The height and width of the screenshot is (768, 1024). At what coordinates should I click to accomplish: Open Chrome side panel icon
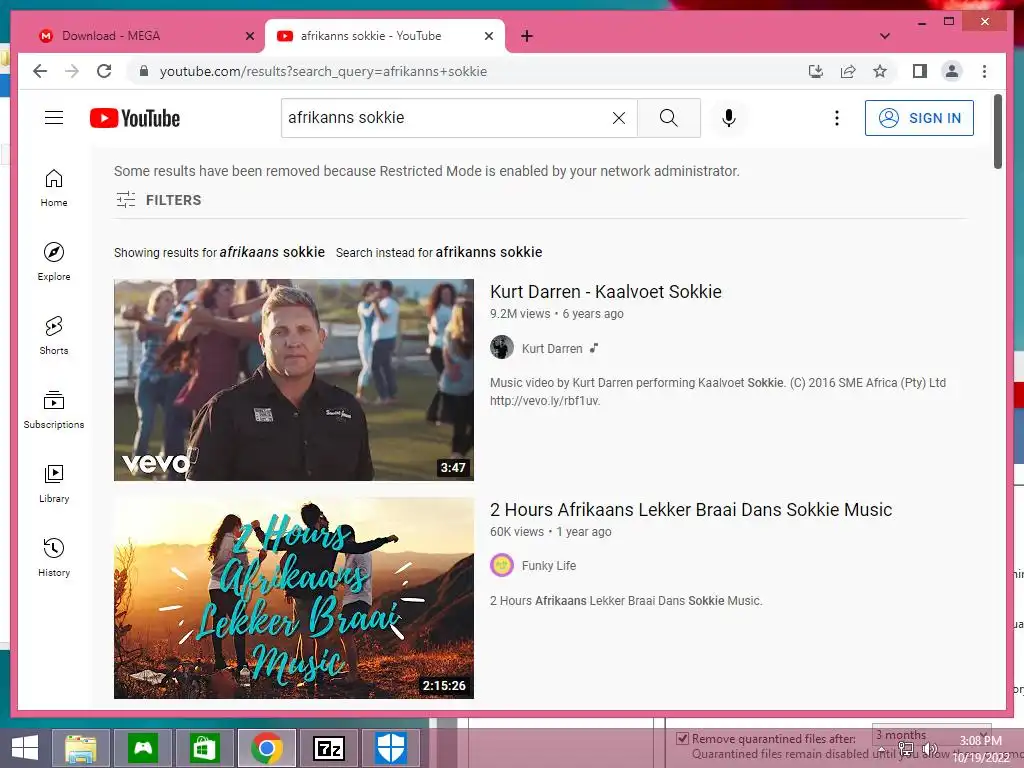[x=920, y=71]
